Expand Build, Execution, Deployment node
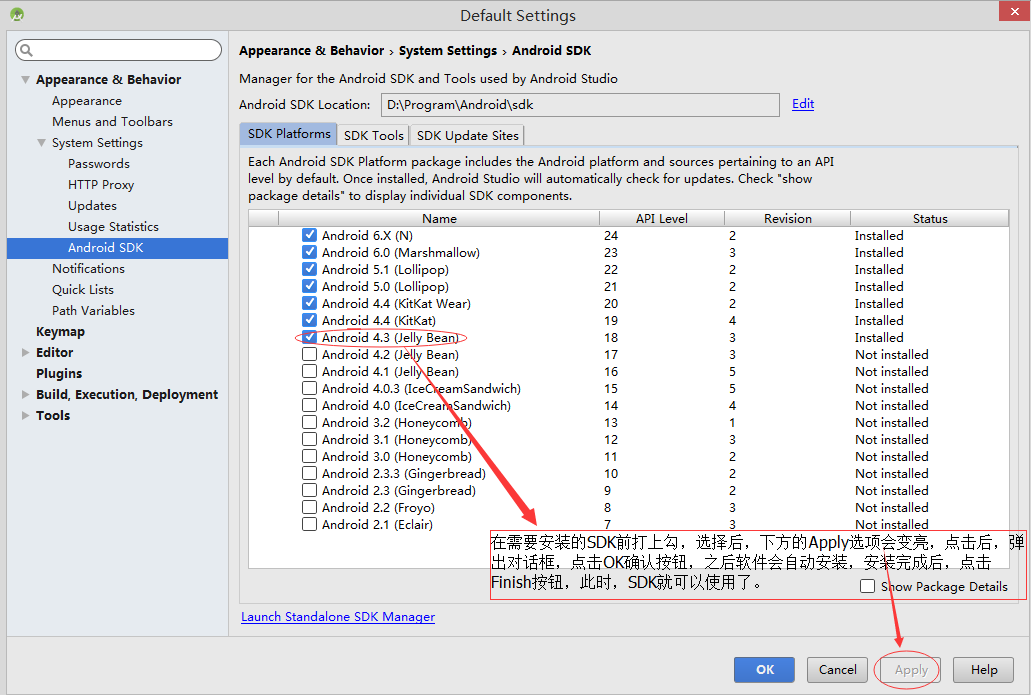Image resolution: width=1031 pixels, height=695 pixels. tap(26, 395)
